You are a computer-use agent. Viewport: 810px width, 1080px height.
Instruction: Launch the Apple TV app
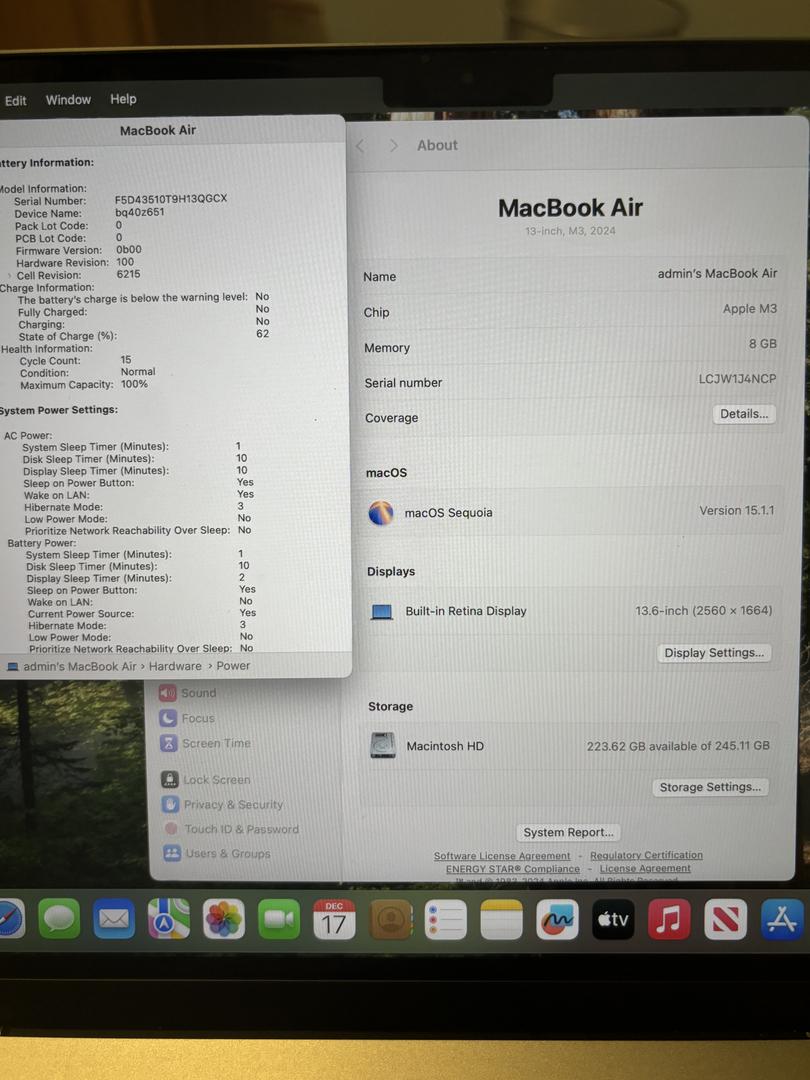click(x=613, y=919)
